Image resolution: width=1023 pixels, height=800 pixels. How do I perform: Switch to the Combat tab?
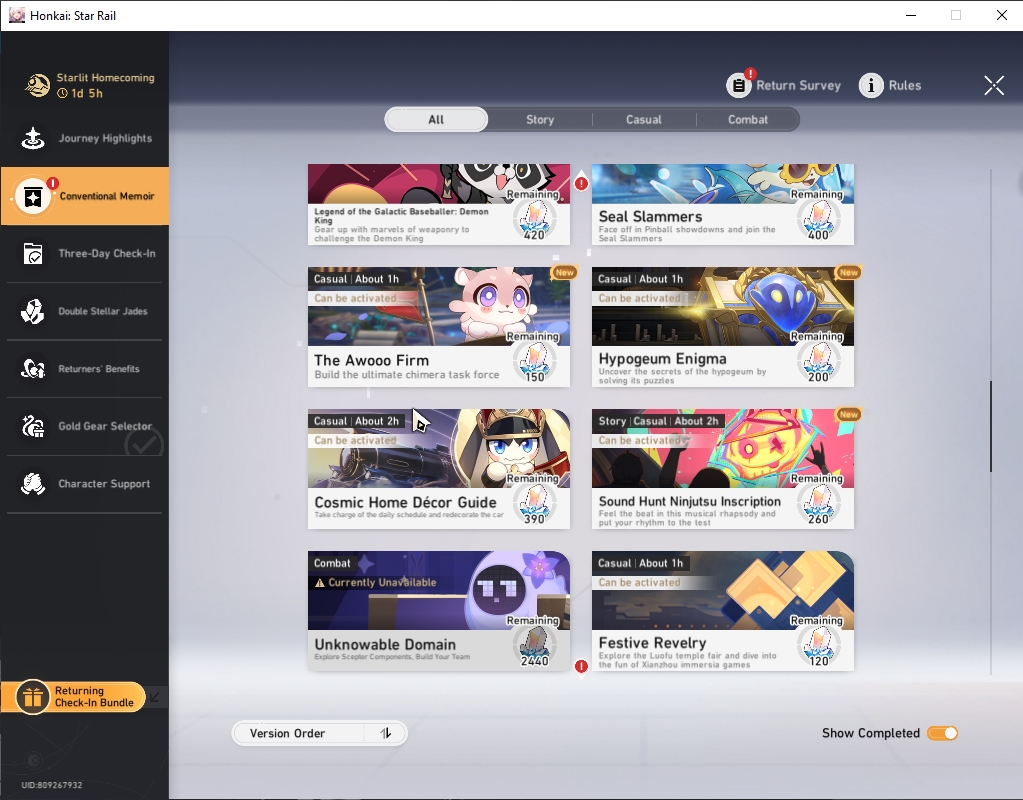point(748,119)
